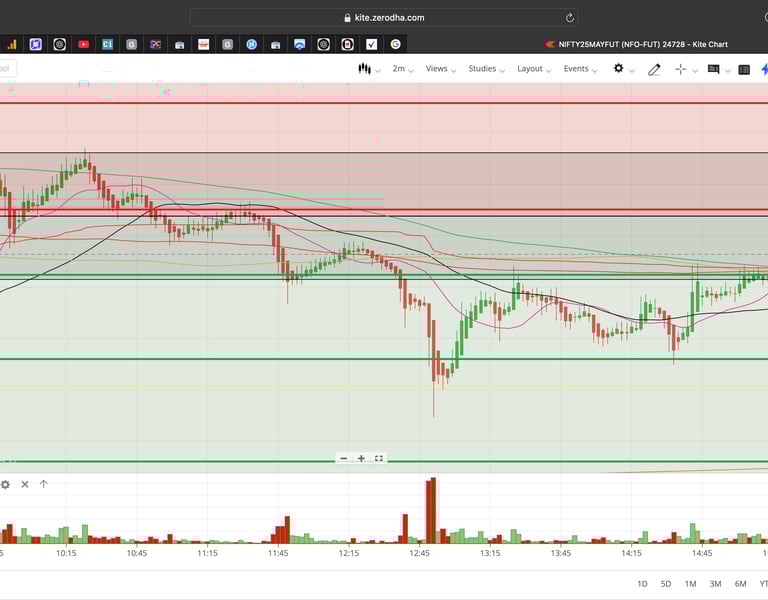The image size is (768, 600).
Task: Activate the pencil drawing tool
Action: (654, 70)
